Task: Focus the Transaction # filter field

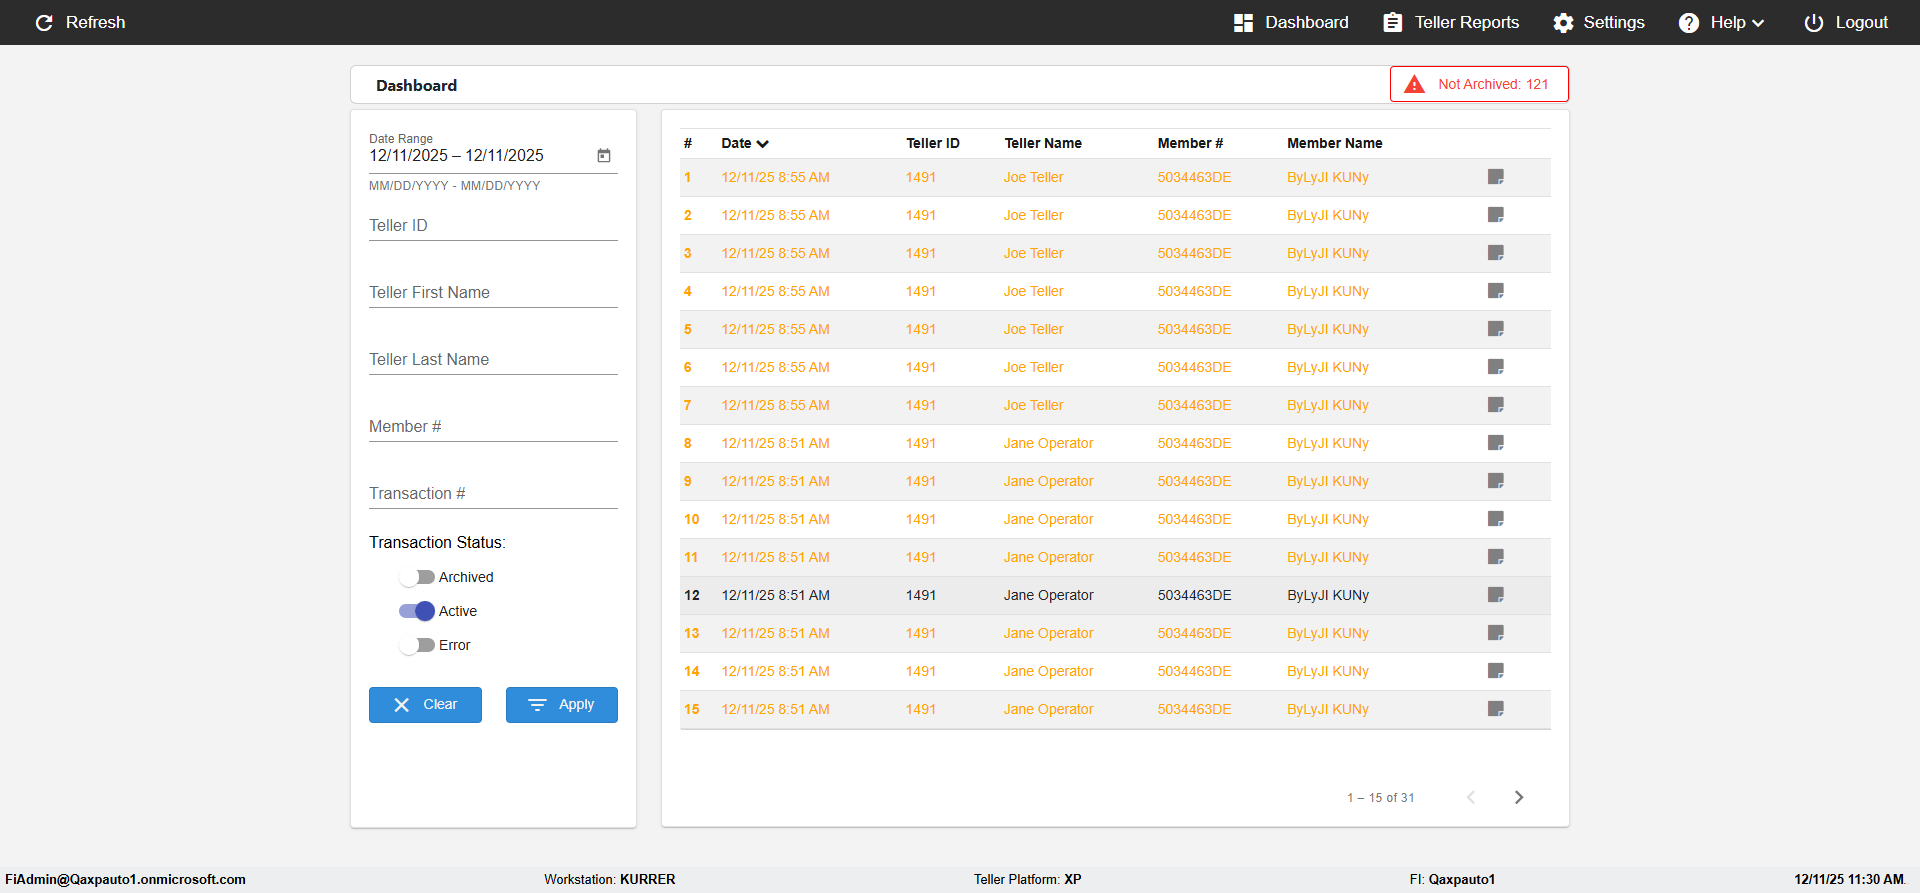Action: (x=493, y=494)
